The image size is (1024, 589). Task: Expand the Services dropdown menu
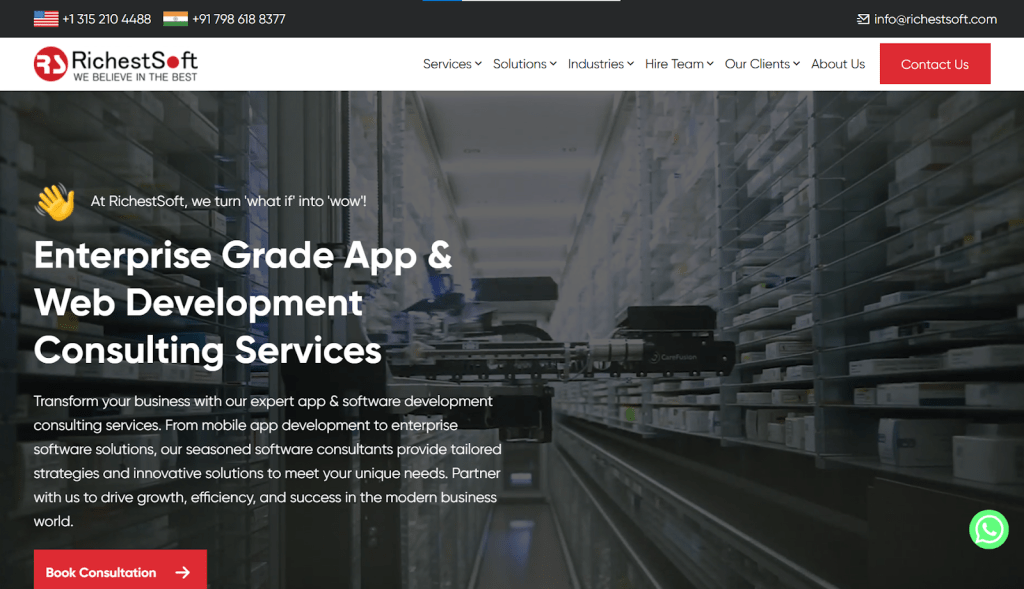452,64
